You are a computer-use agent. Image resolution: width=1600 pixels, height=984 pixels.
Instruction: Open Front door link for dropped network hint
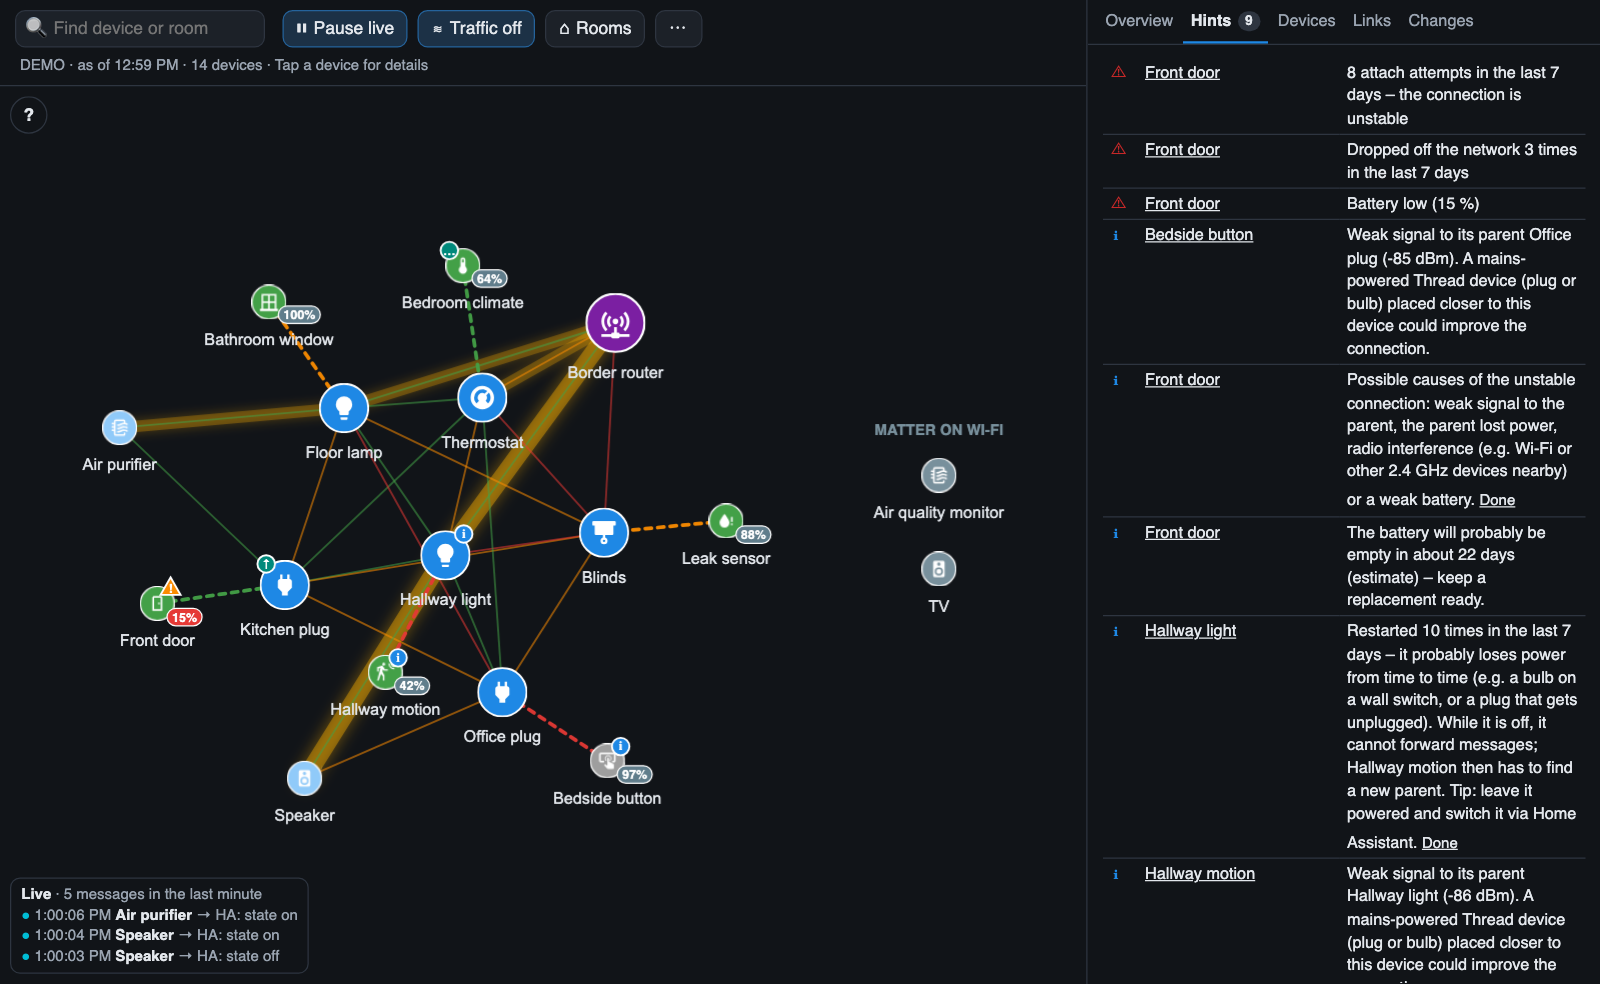click(1182, 150)
